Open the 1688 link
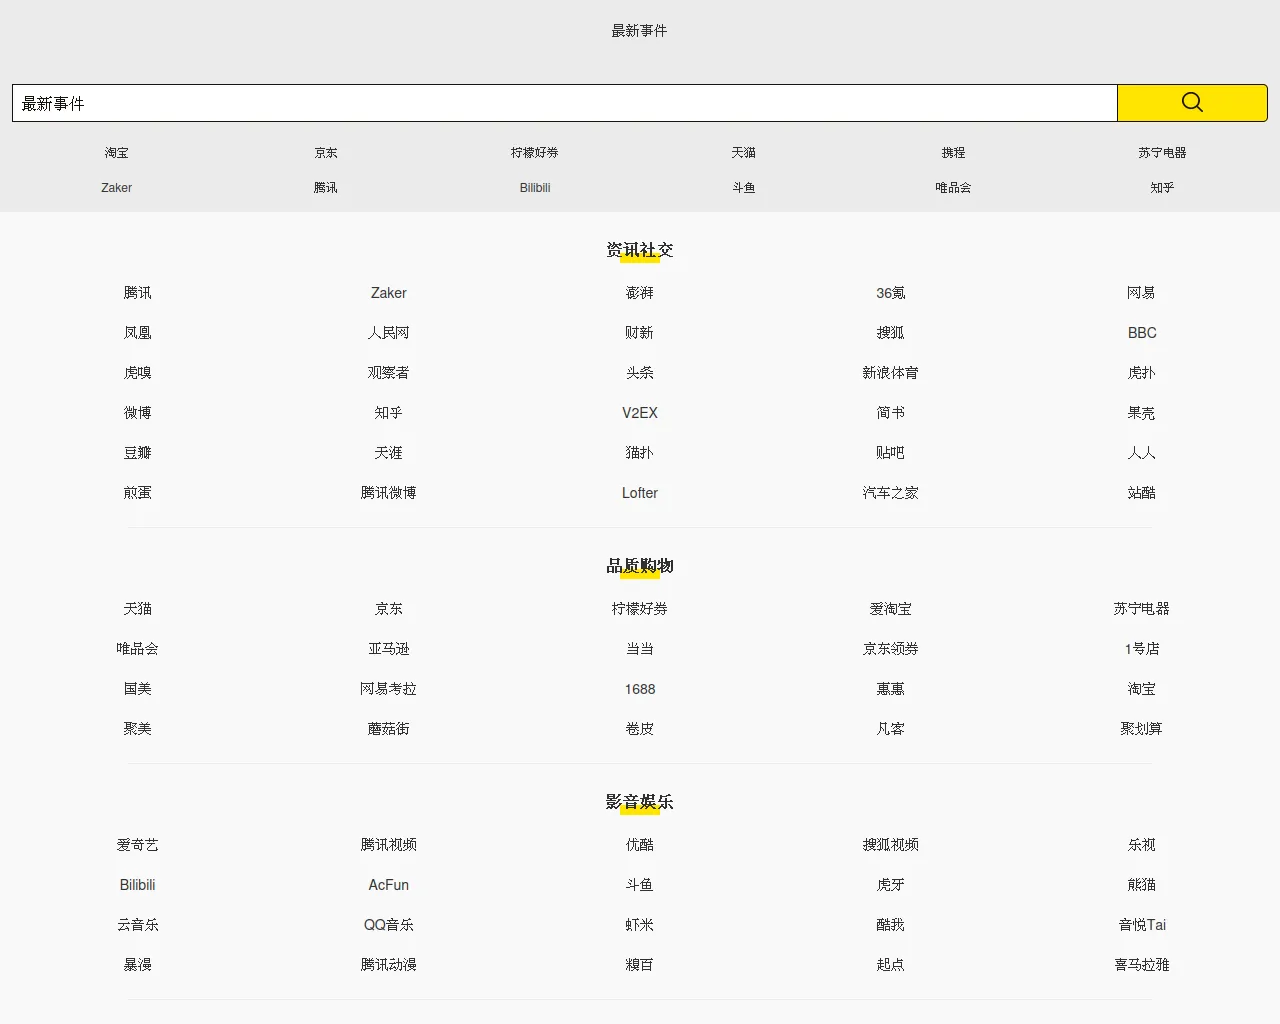The image size is (1280, 1024). point(640,689)
